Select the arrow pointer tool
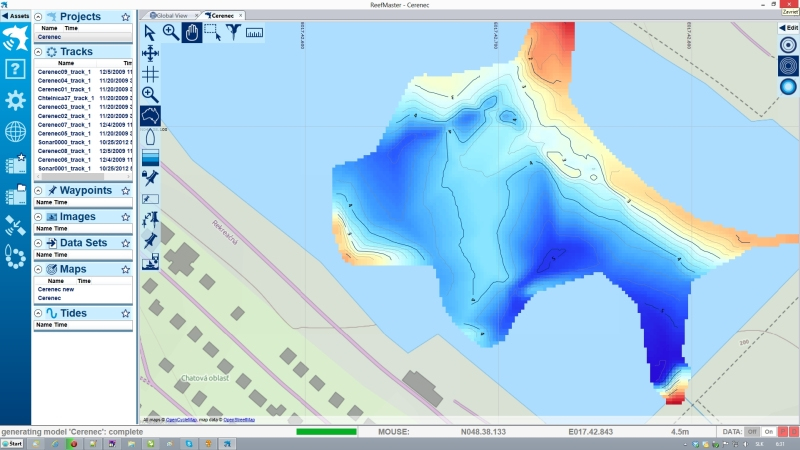The height and width of the screenshot is (450, 800). (150, 32)
